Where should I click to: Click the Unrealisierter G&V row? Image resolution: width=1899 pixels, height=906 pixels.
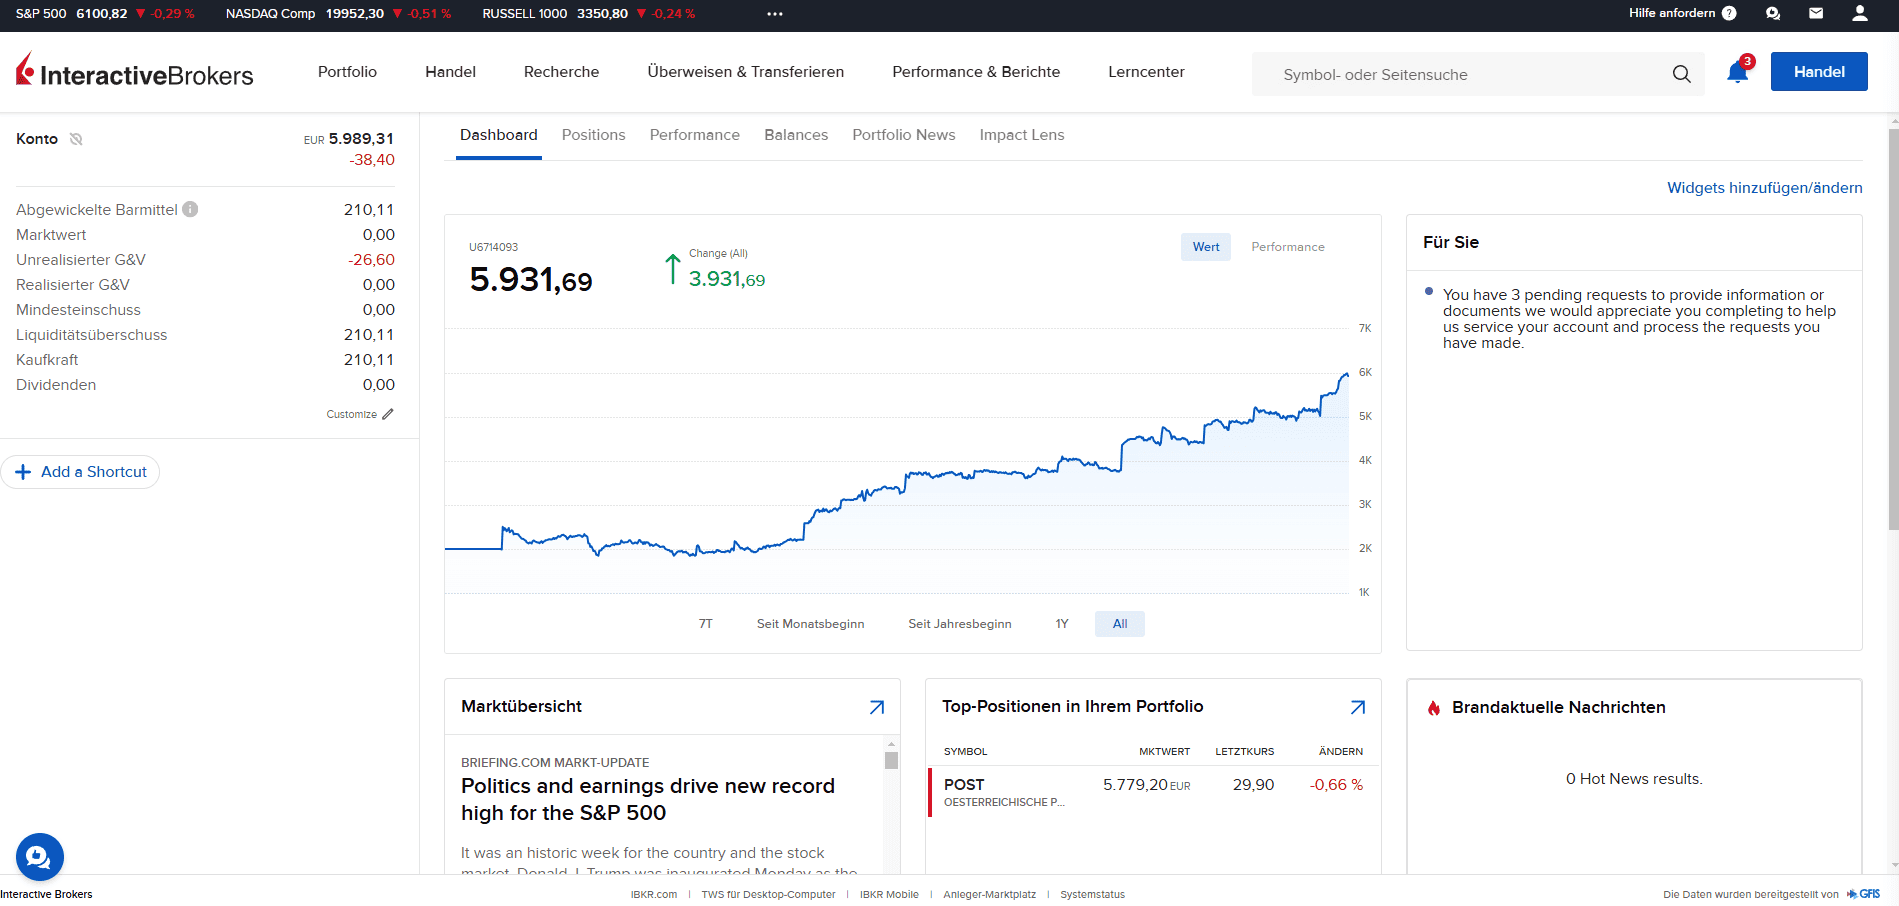coord(205,260)
